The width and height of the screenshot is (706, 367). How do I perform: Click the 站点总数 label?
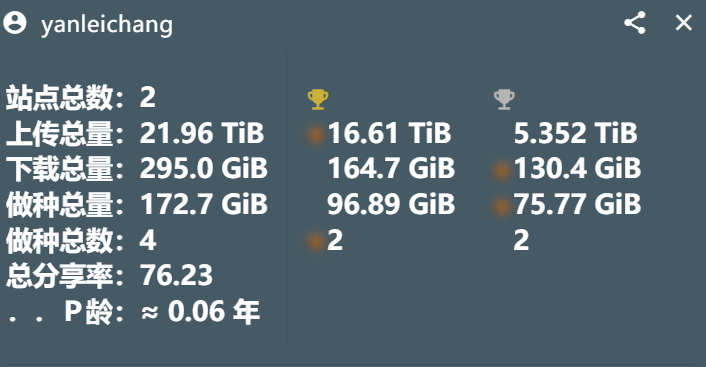pos(59,98)
